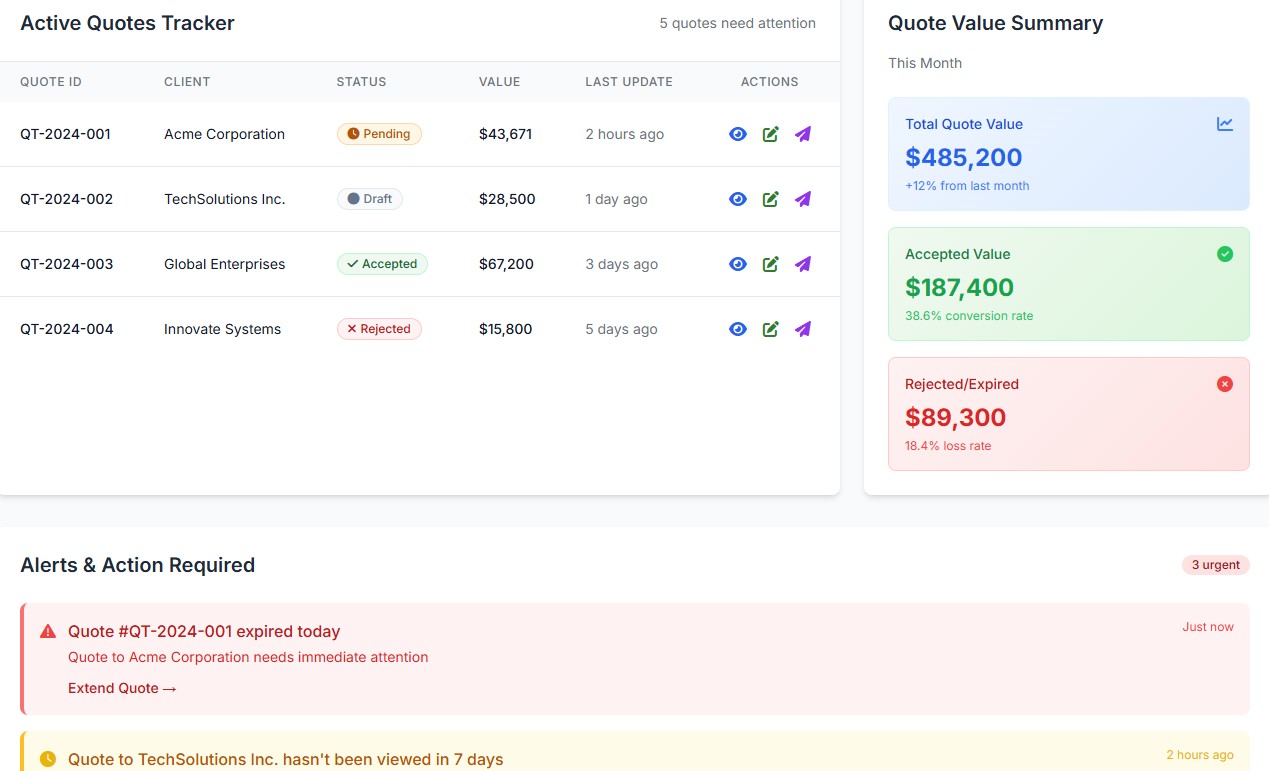
Task: Click the $43,671 value cell
Action: [505, 134]
